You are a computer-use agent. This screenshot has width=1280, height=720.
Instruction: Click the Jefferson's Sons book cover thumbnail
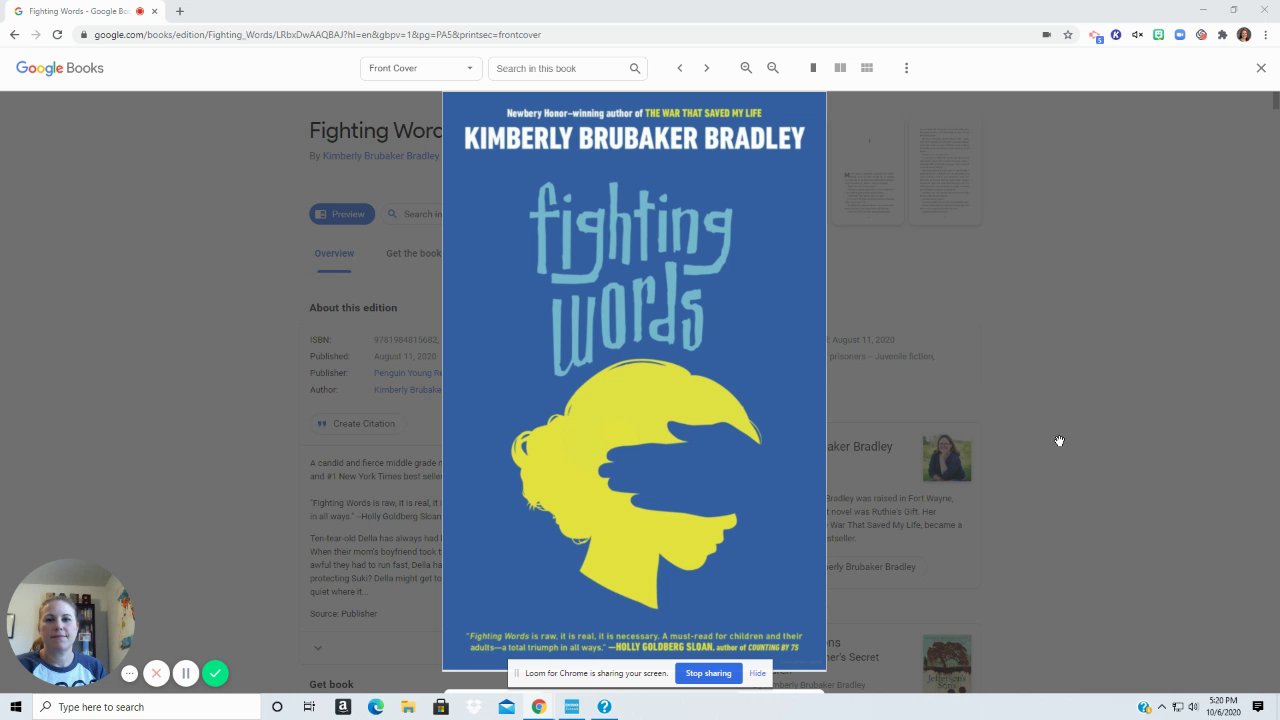(947, 663)
